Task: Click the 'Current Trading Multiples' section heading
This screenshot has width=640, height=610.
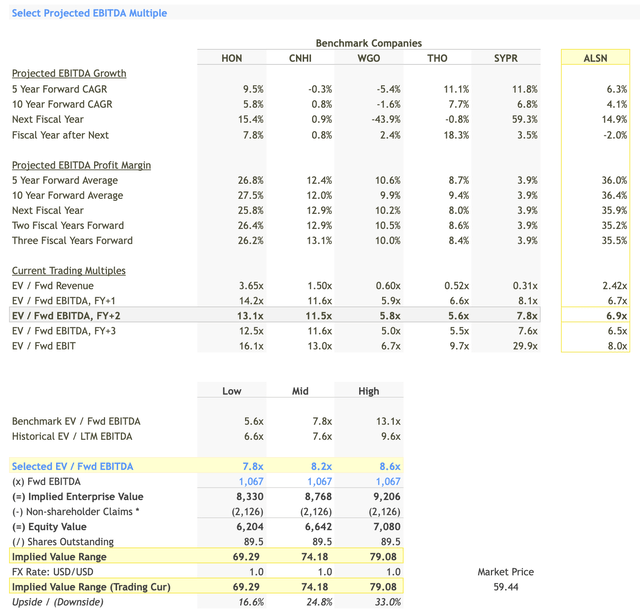Action: tap(69, 271)
